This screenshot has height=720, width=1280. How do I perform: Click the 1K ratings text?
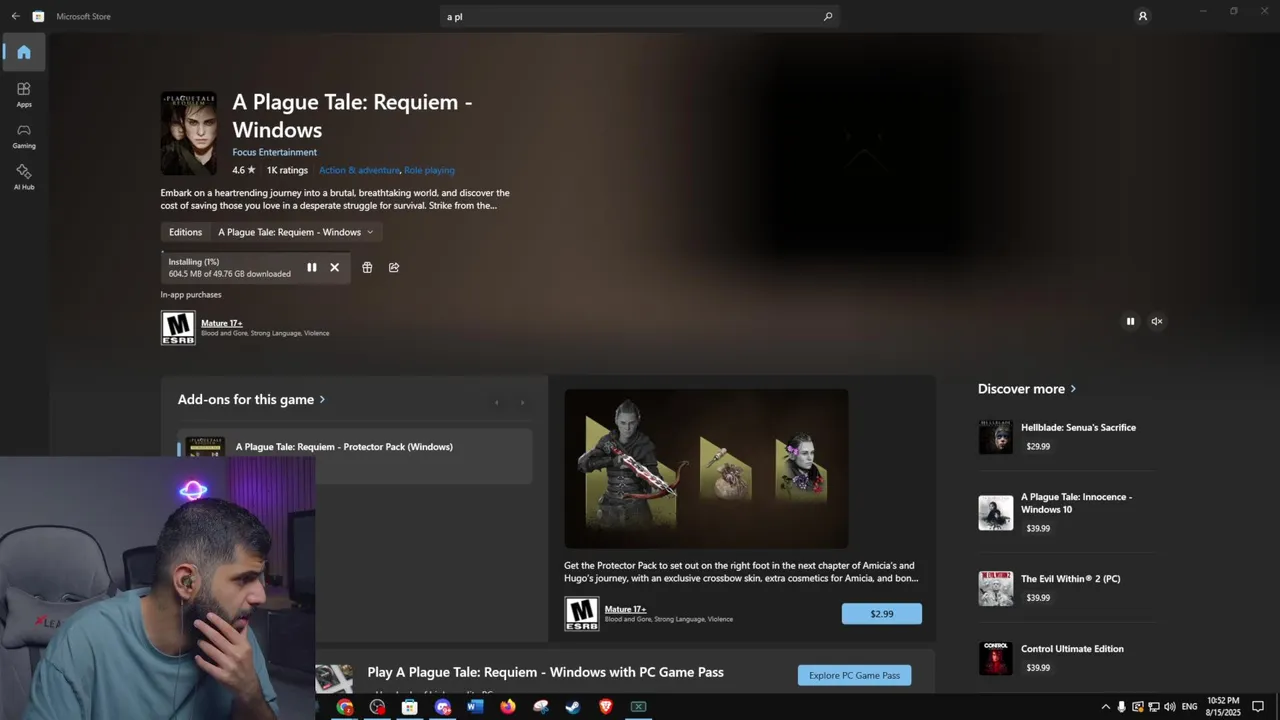point(287,170)
